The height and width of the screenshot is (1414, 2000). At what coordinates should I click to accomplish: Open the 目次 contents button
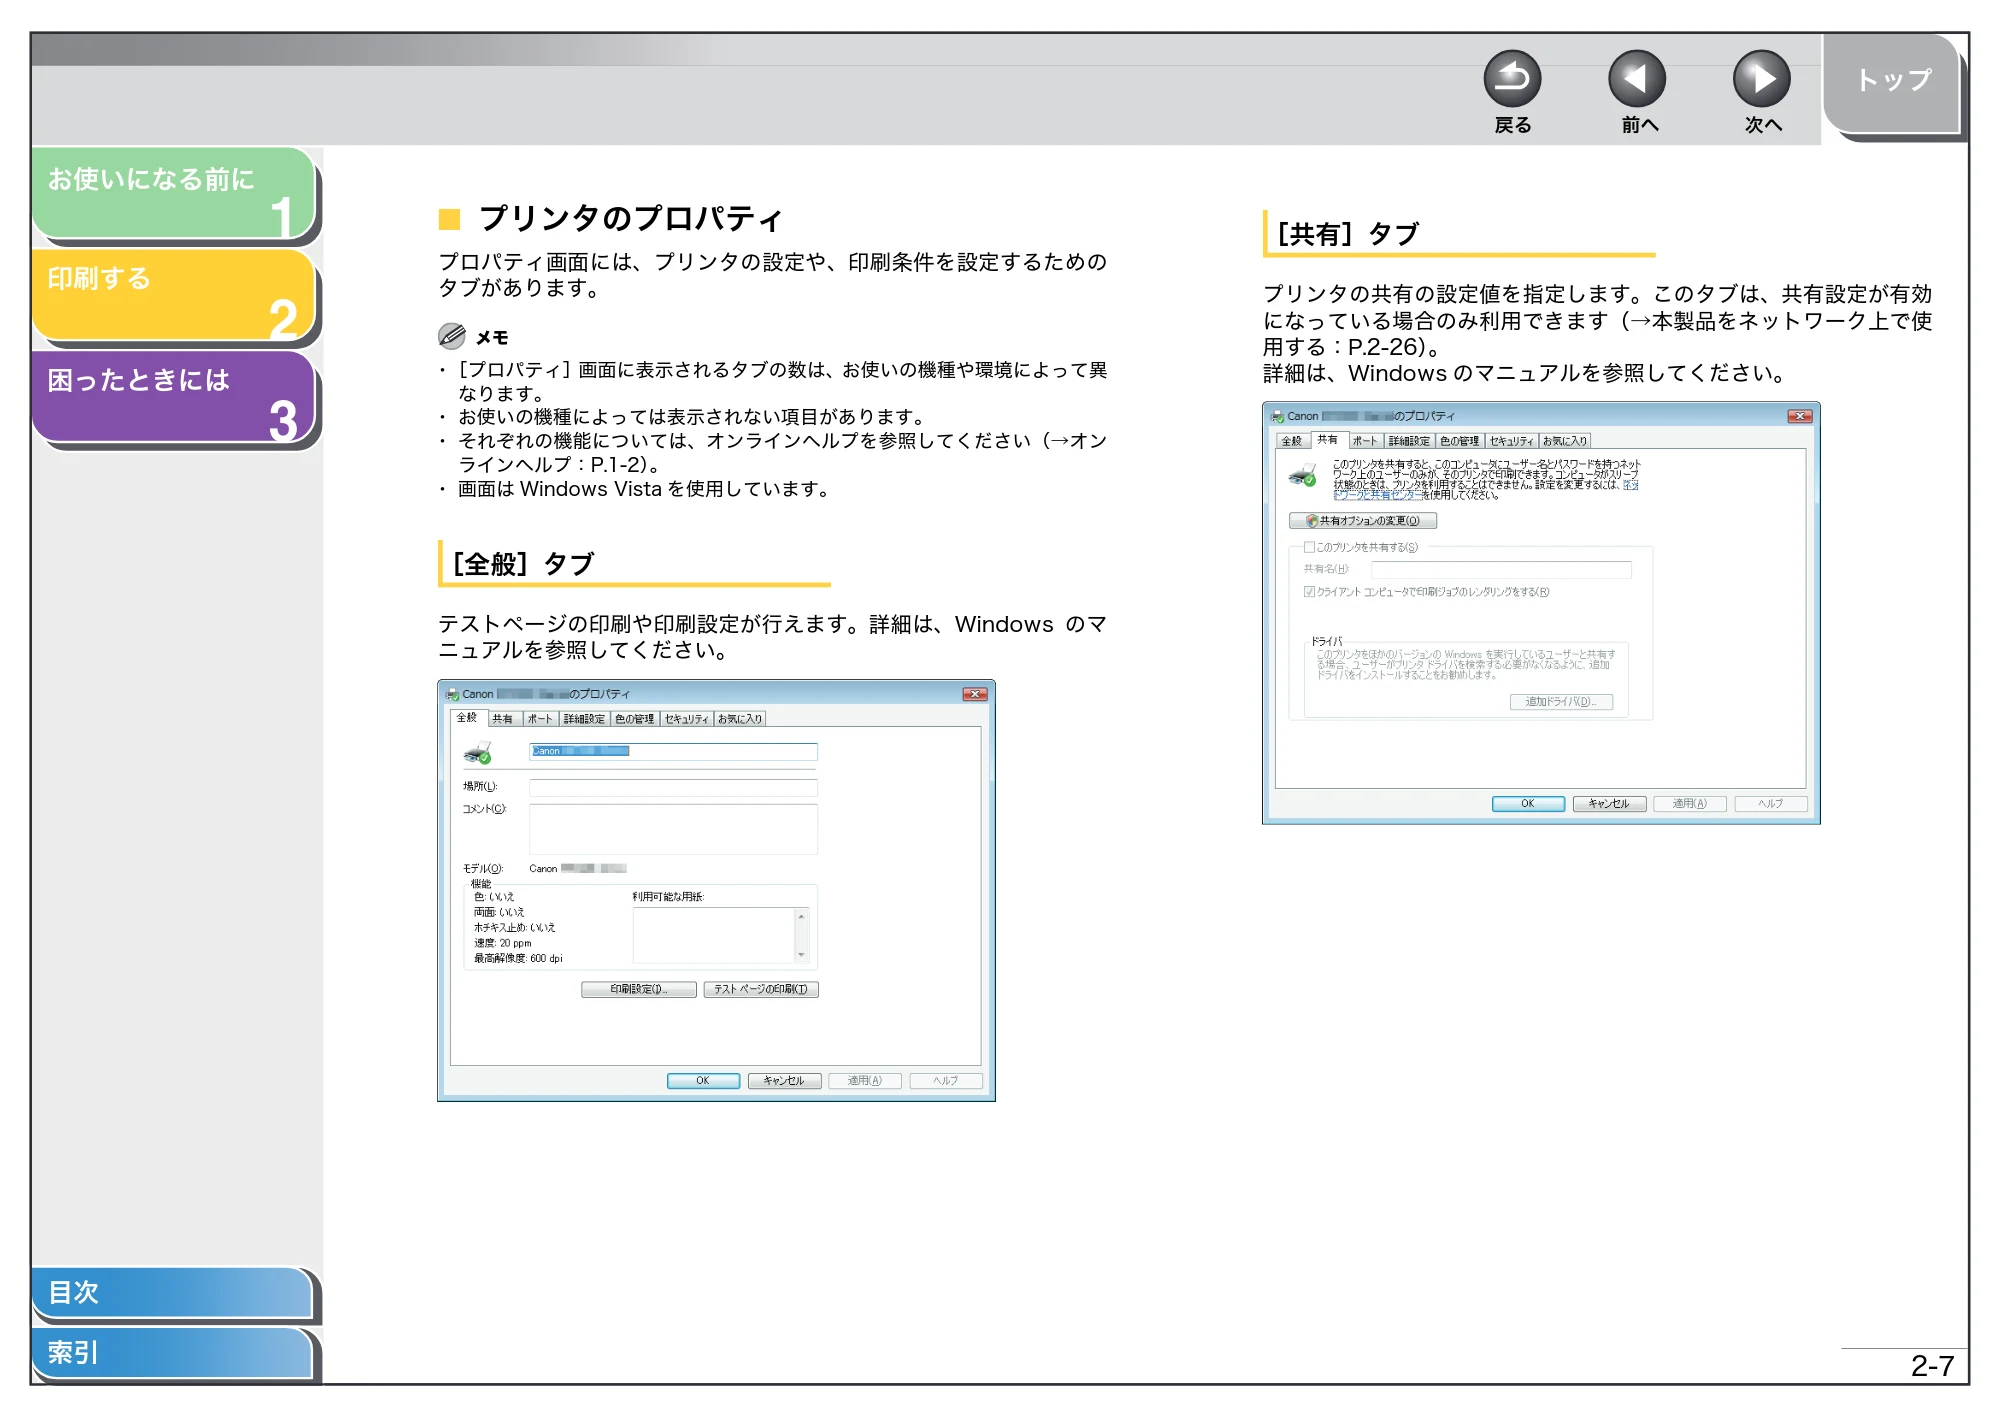point(172,1292)
